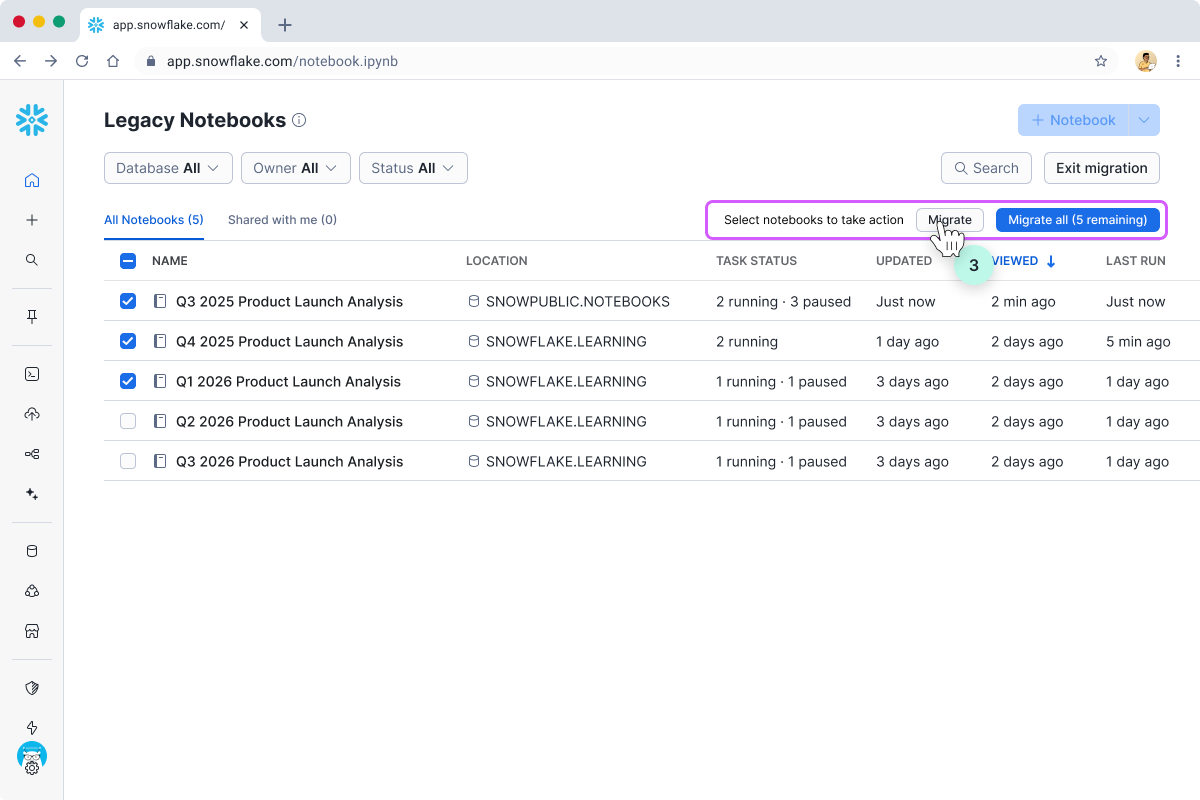Image resolution: width=1200 pixels, height=800 pixels.
Task: Open Q2 2026 Product Launch Analysis notebook
Action: (290, 421)
